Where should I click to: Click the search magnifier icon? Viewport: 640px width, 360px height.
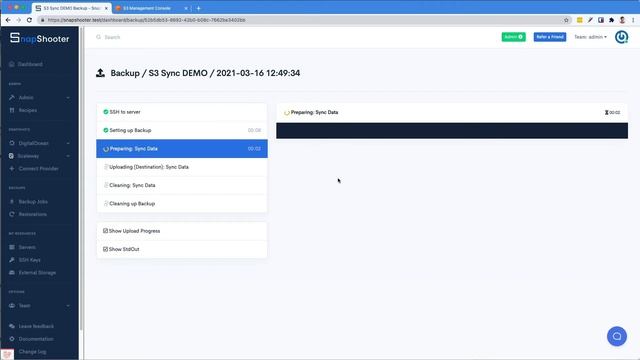(x=98, y=37)
